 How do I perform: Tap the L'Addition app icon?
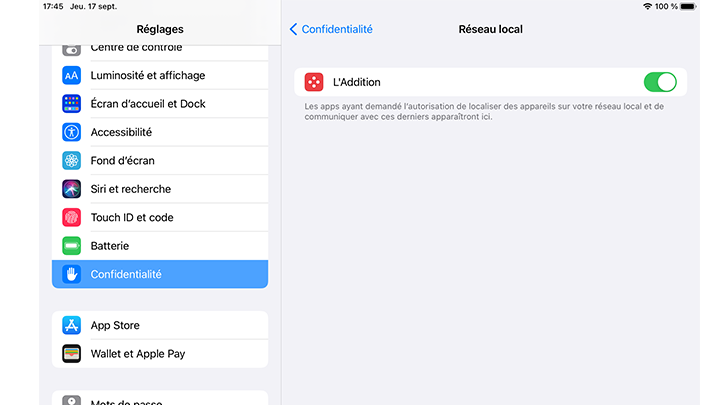pos(314,82)
